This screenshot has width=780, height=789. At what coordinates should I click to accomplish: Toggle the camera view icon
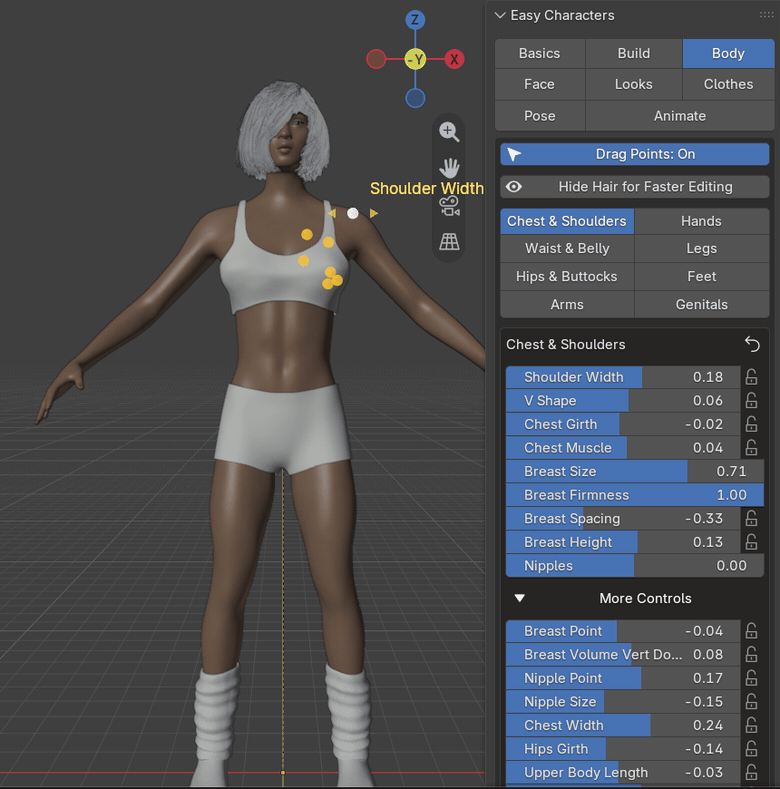pos(449,206)
